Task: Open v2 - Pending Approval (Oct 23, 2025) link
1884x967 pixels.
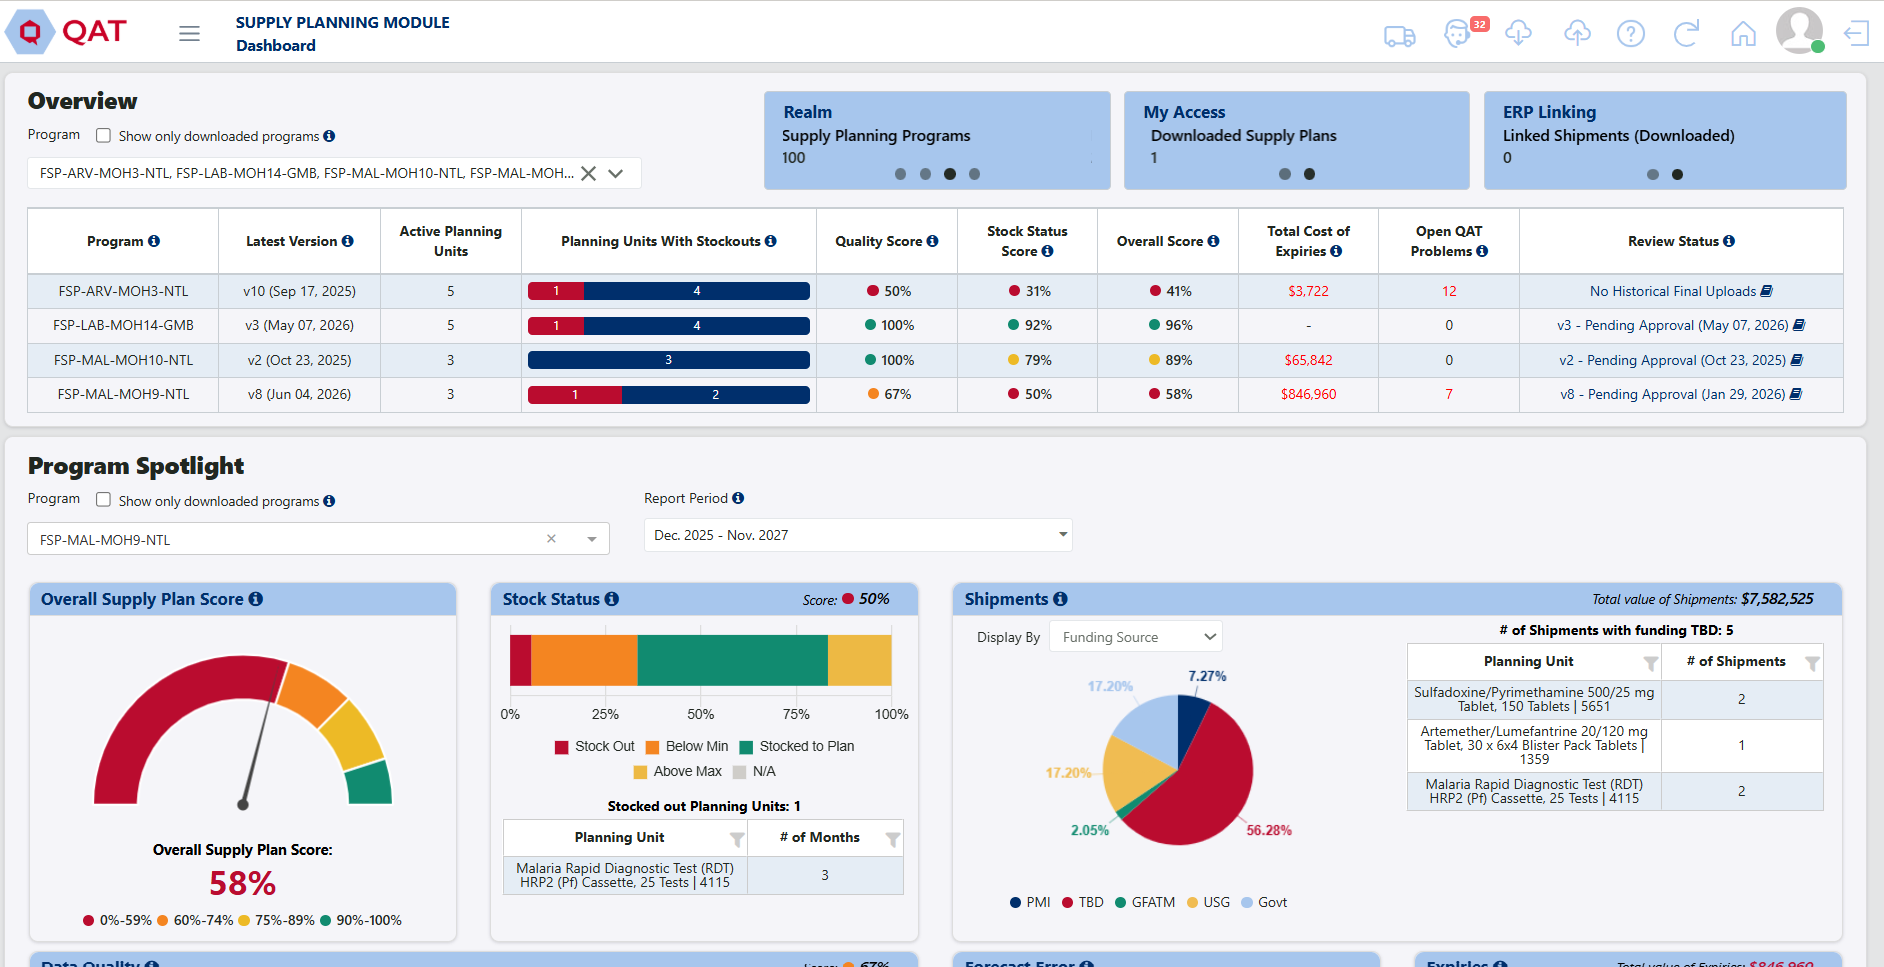Action: pyautogui.click(x=1673, y=360)
